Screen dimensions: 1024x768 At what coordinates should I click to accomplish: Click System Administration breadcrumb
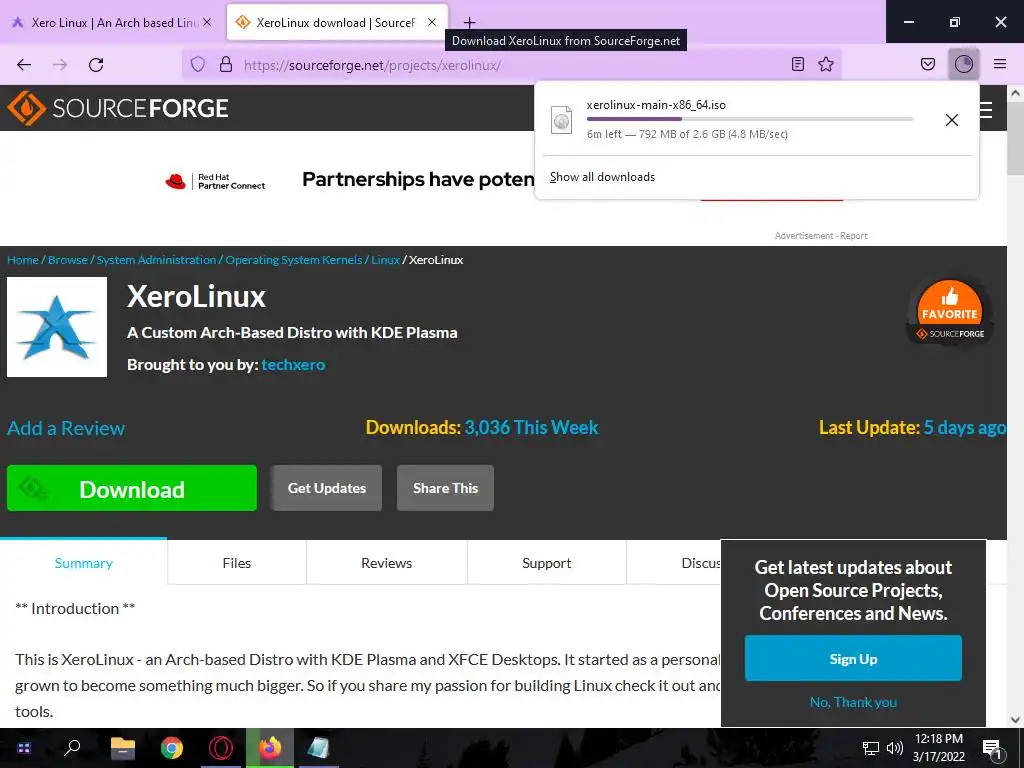coord(156,260)
